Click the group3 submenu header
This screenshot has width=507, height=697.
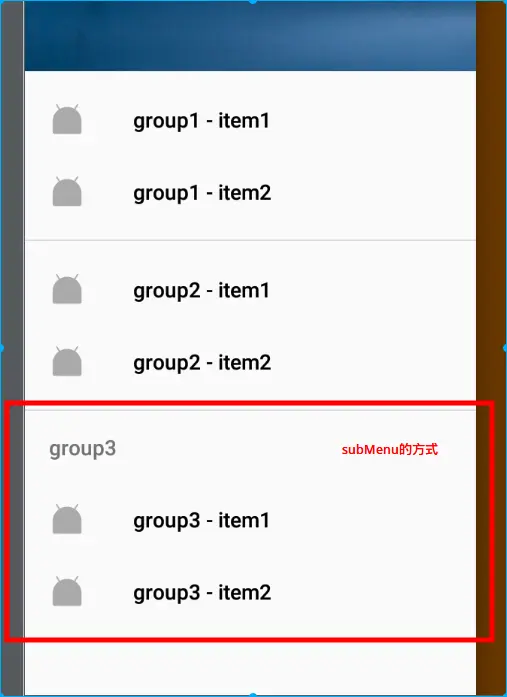coord(83,449)
